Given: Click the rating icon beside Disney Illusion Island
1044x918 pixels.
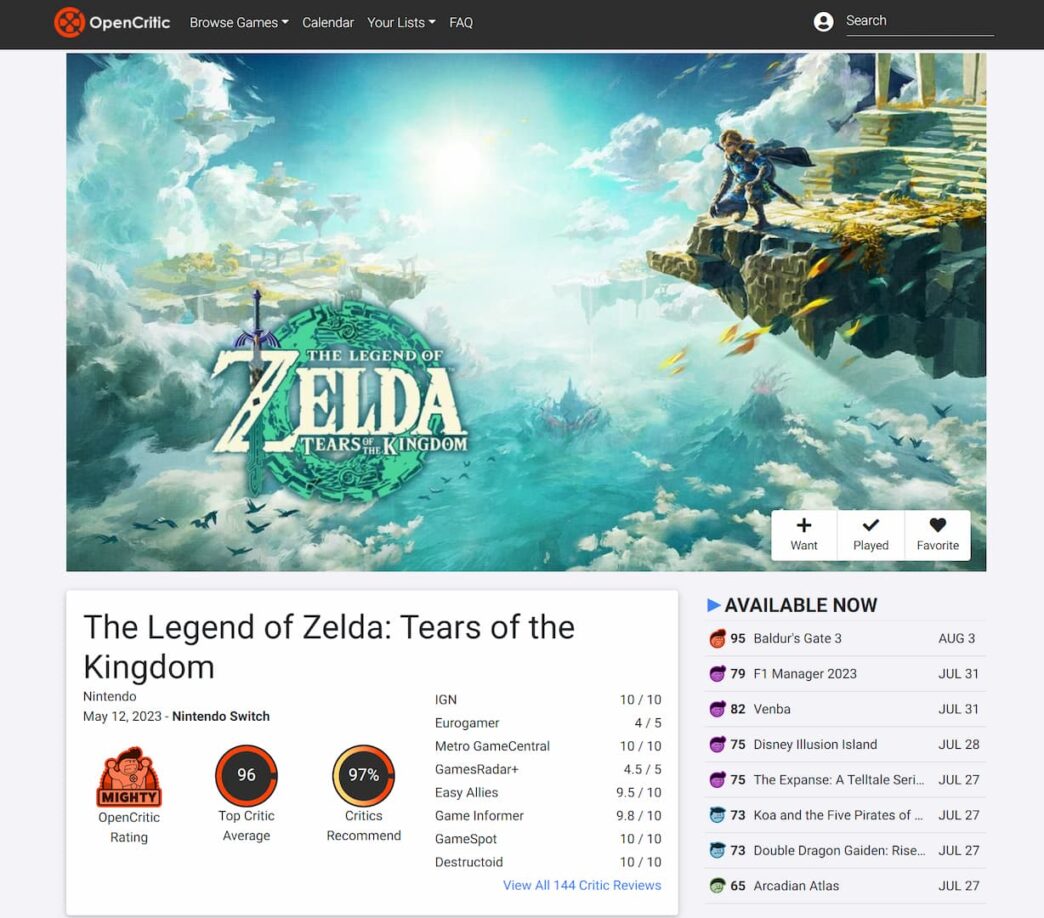Looking at the screenshot, I should [x=717, y=744].
